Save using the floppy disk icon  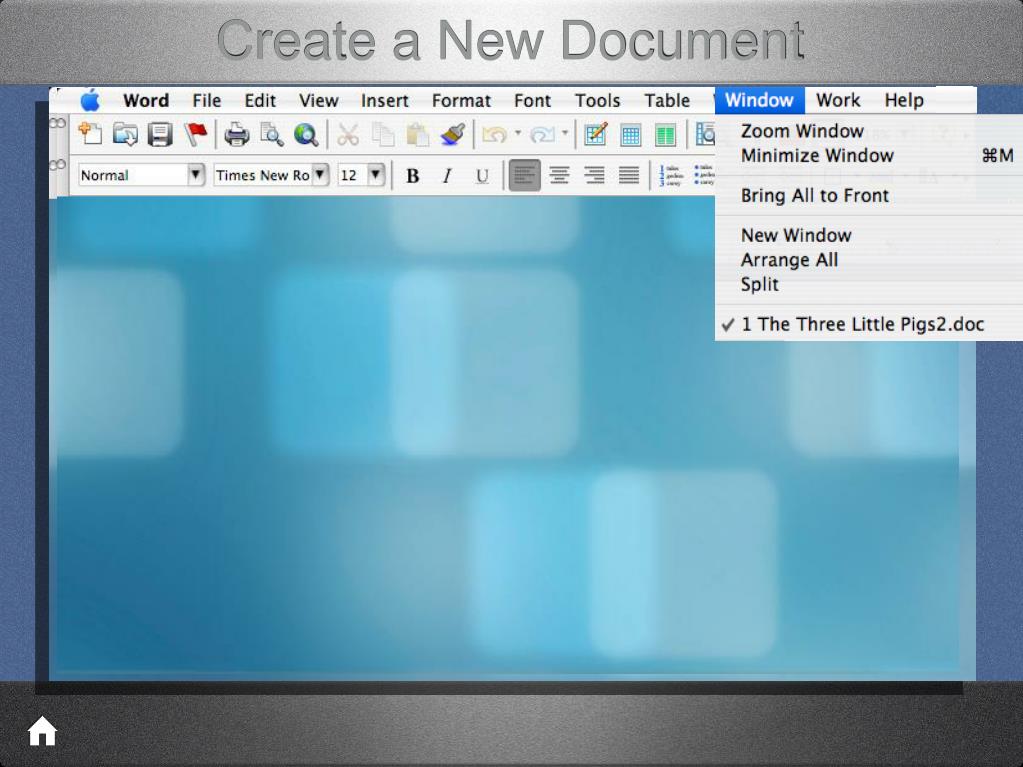pos(160,134)
